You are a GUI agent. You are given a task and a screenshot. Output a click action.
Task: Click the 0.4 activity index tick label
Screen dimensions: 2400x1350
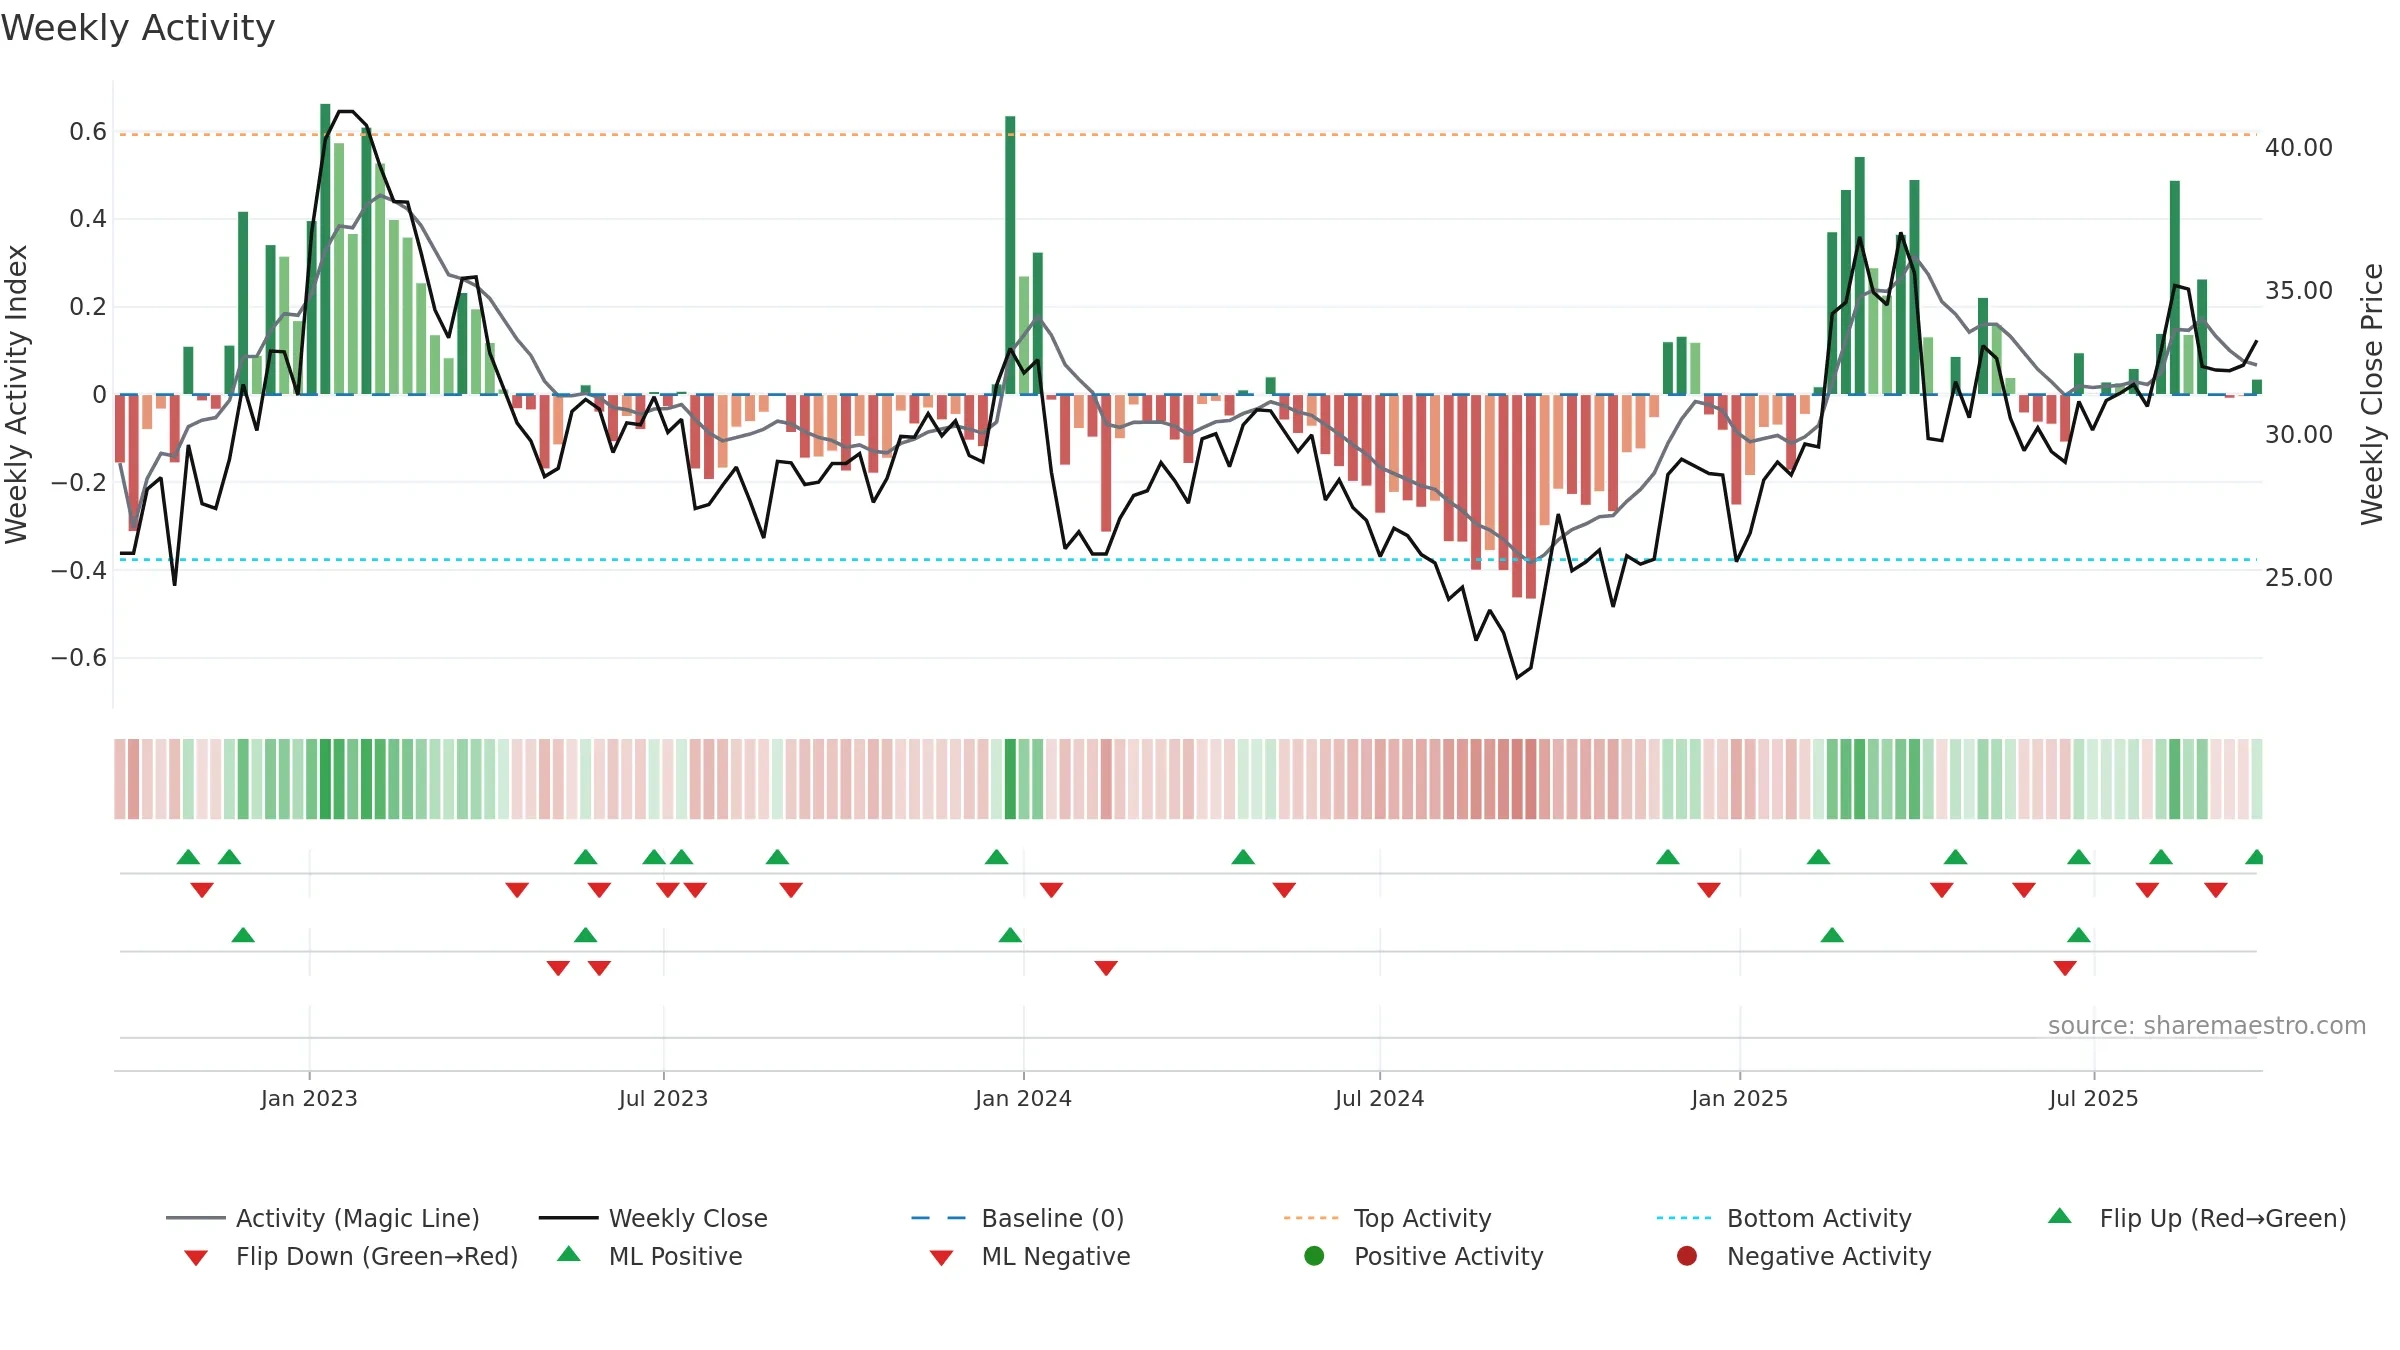88,219
